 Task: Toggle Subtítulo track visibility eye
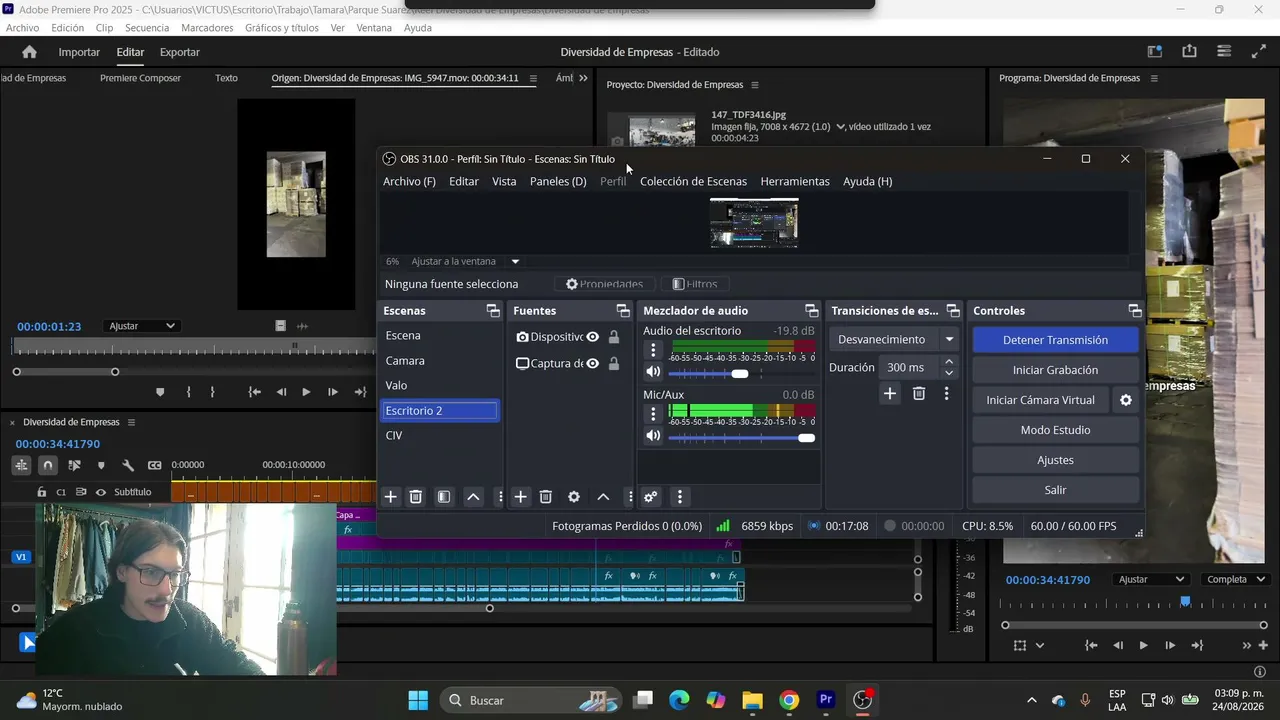pyautogui.click(x=100, y=492)
